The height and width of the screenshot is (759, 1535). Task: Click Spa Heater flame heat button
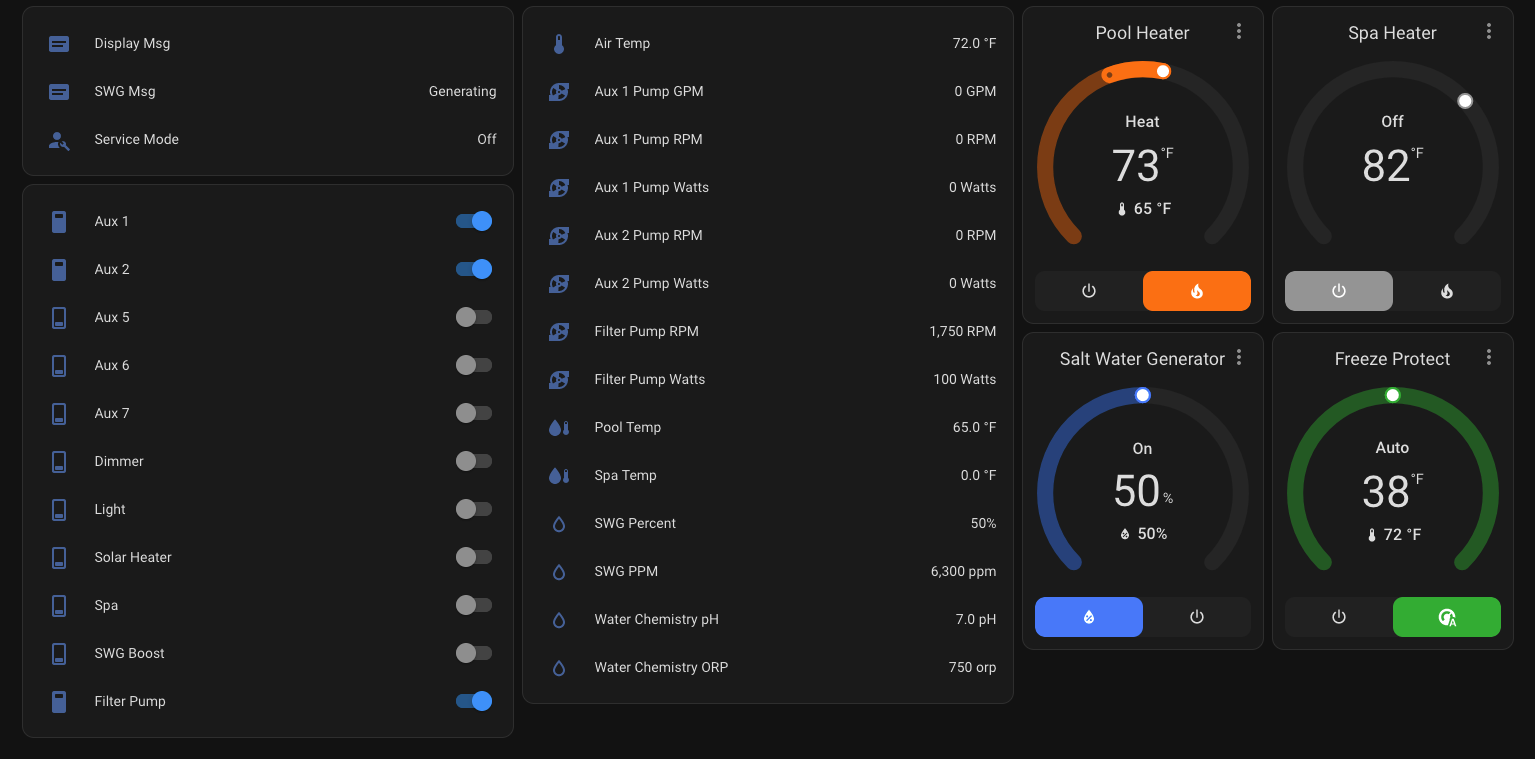[x=1447, y=291]
